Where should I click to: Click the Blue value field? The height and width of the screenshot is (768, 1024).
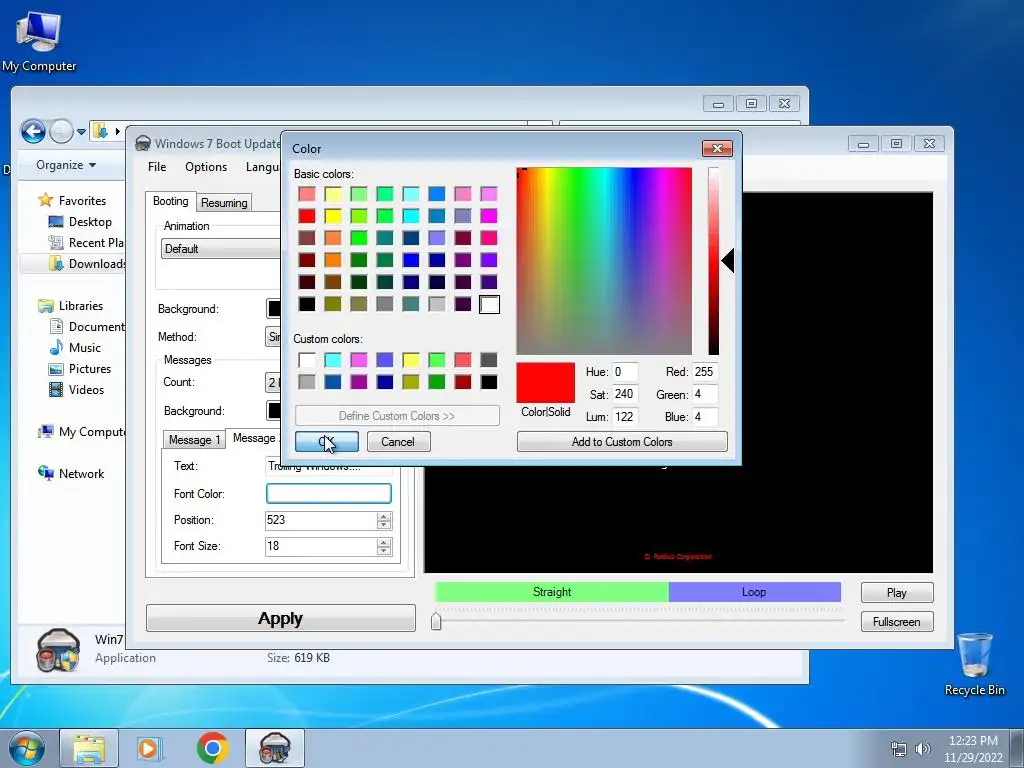point(705,417)
